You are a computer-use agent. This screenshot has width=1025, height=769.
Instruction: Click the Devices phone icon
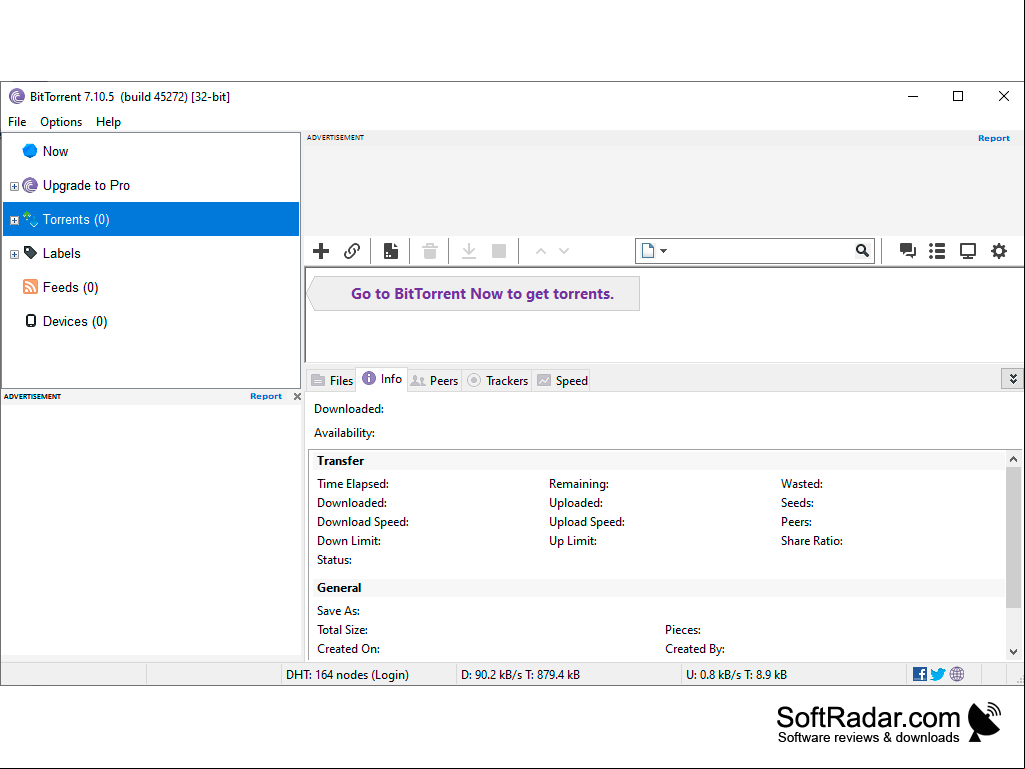tap(31, 320)
